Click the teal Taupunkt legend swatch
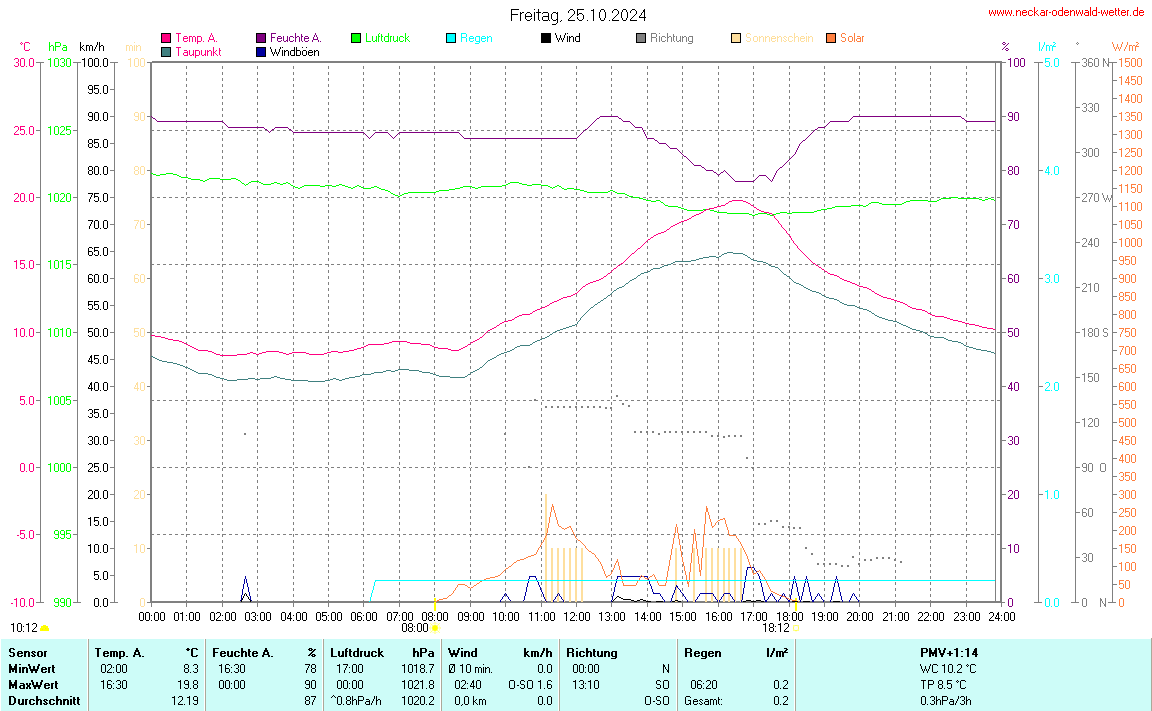The width and height of the screenshot is (1152, 711). pos(166,52)
